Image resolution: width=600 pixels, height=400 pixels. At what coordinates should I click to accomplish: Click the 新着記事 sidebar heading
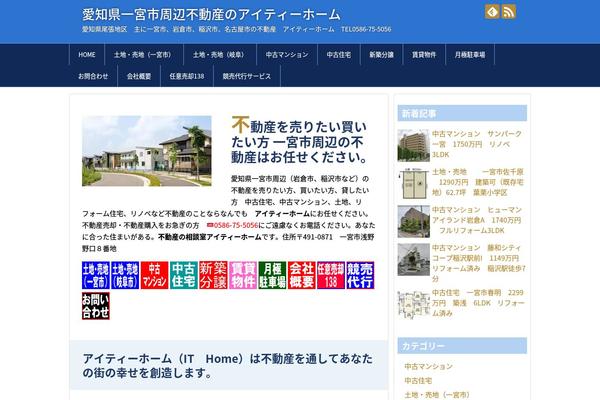[x=462, y=113]
